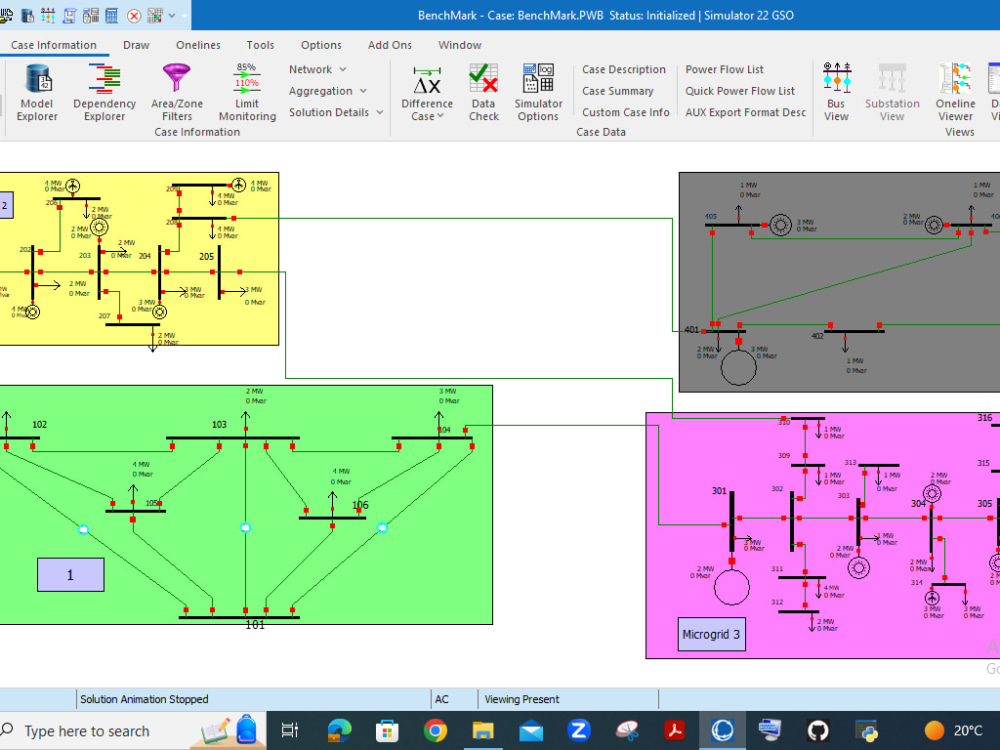This screenshot has width=1000, height=750.
Task: Open the Dependency Explorer
Action: [x=104, y=93]
